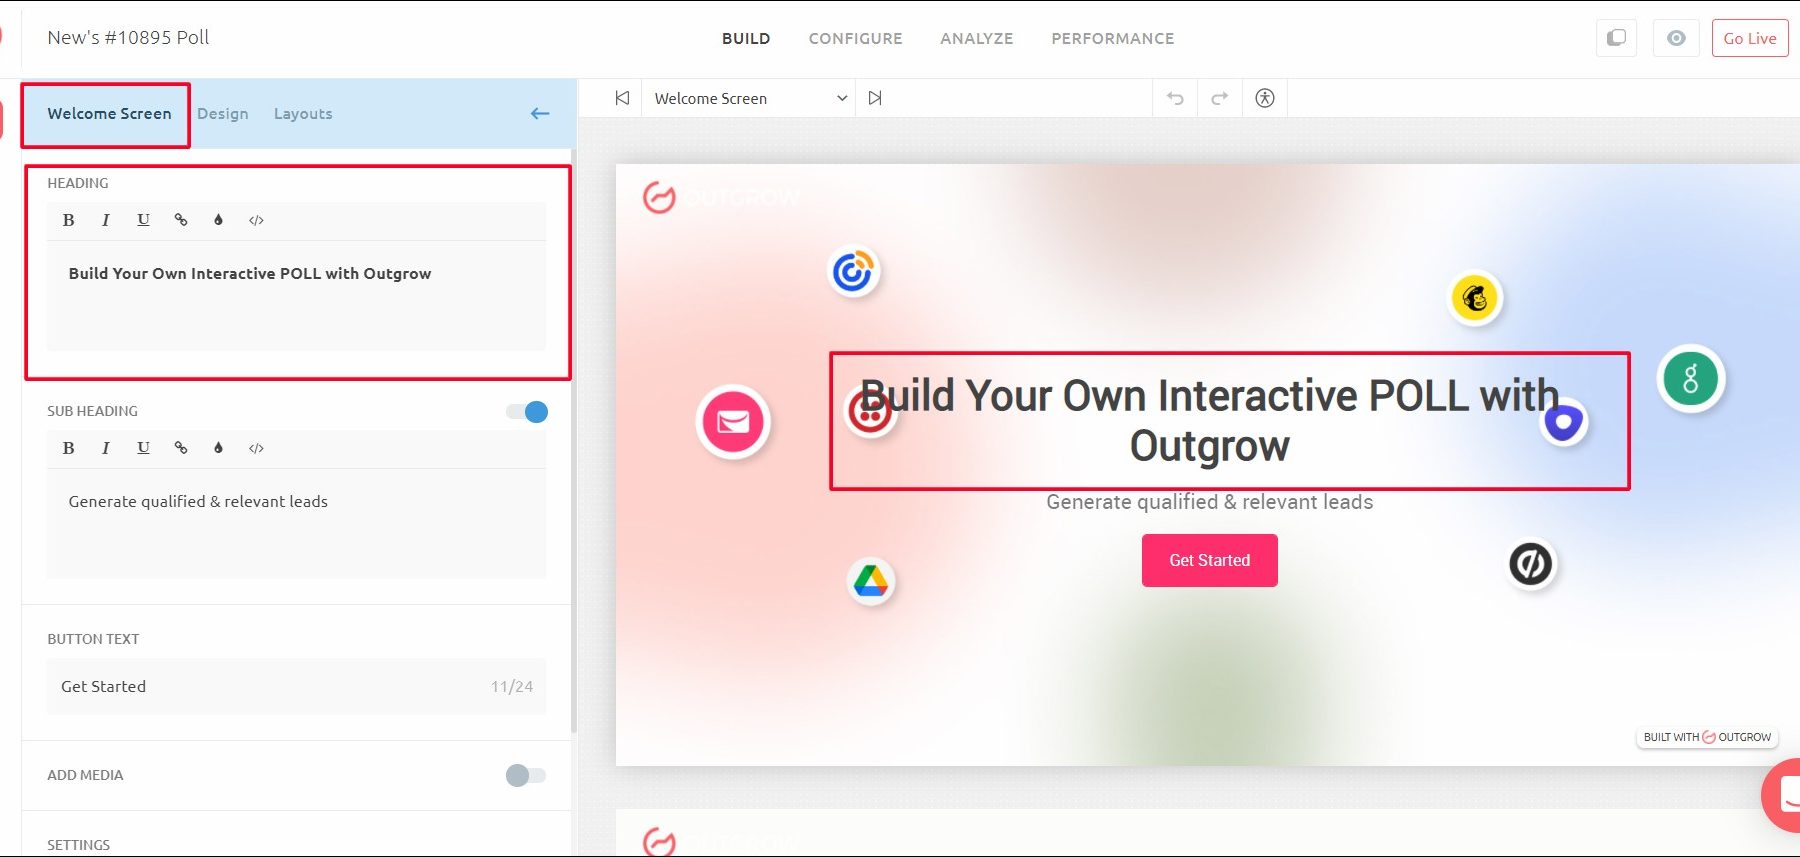Click the link icon in Heading toolbar

tap(181, 220)
